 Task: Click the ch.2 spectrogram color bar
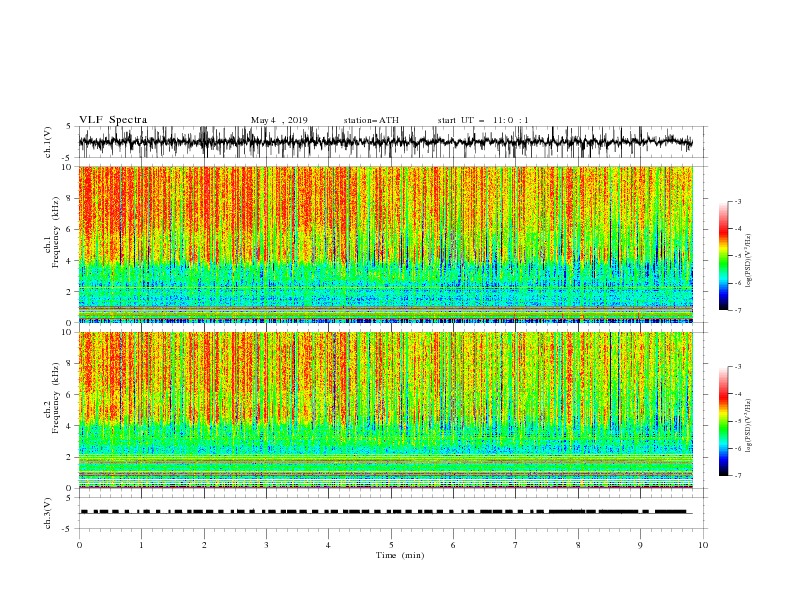pos(723,421)
